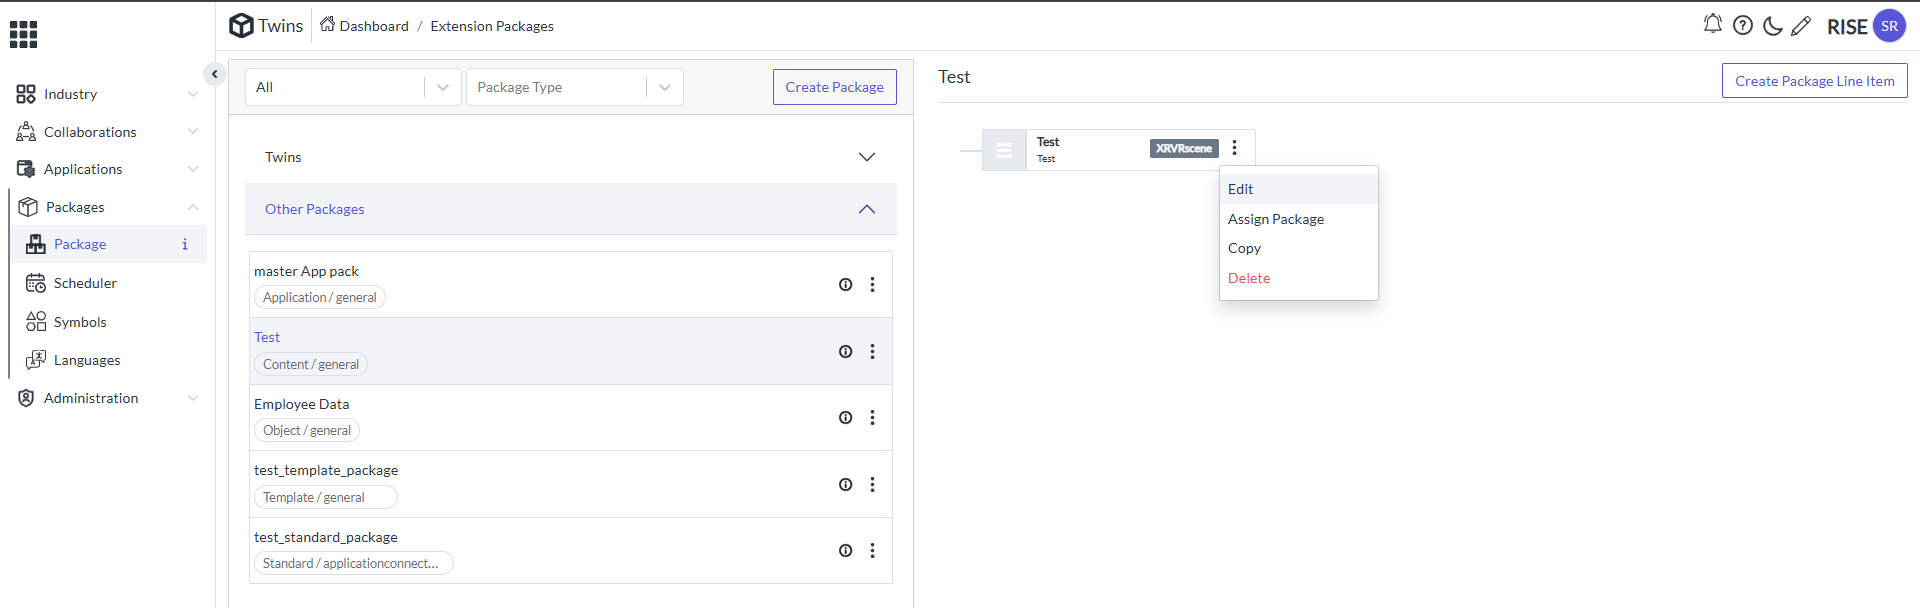Viewport: 1920px width, 608px height.
Task: Click the Create Package button
Action: click(835, 87)
